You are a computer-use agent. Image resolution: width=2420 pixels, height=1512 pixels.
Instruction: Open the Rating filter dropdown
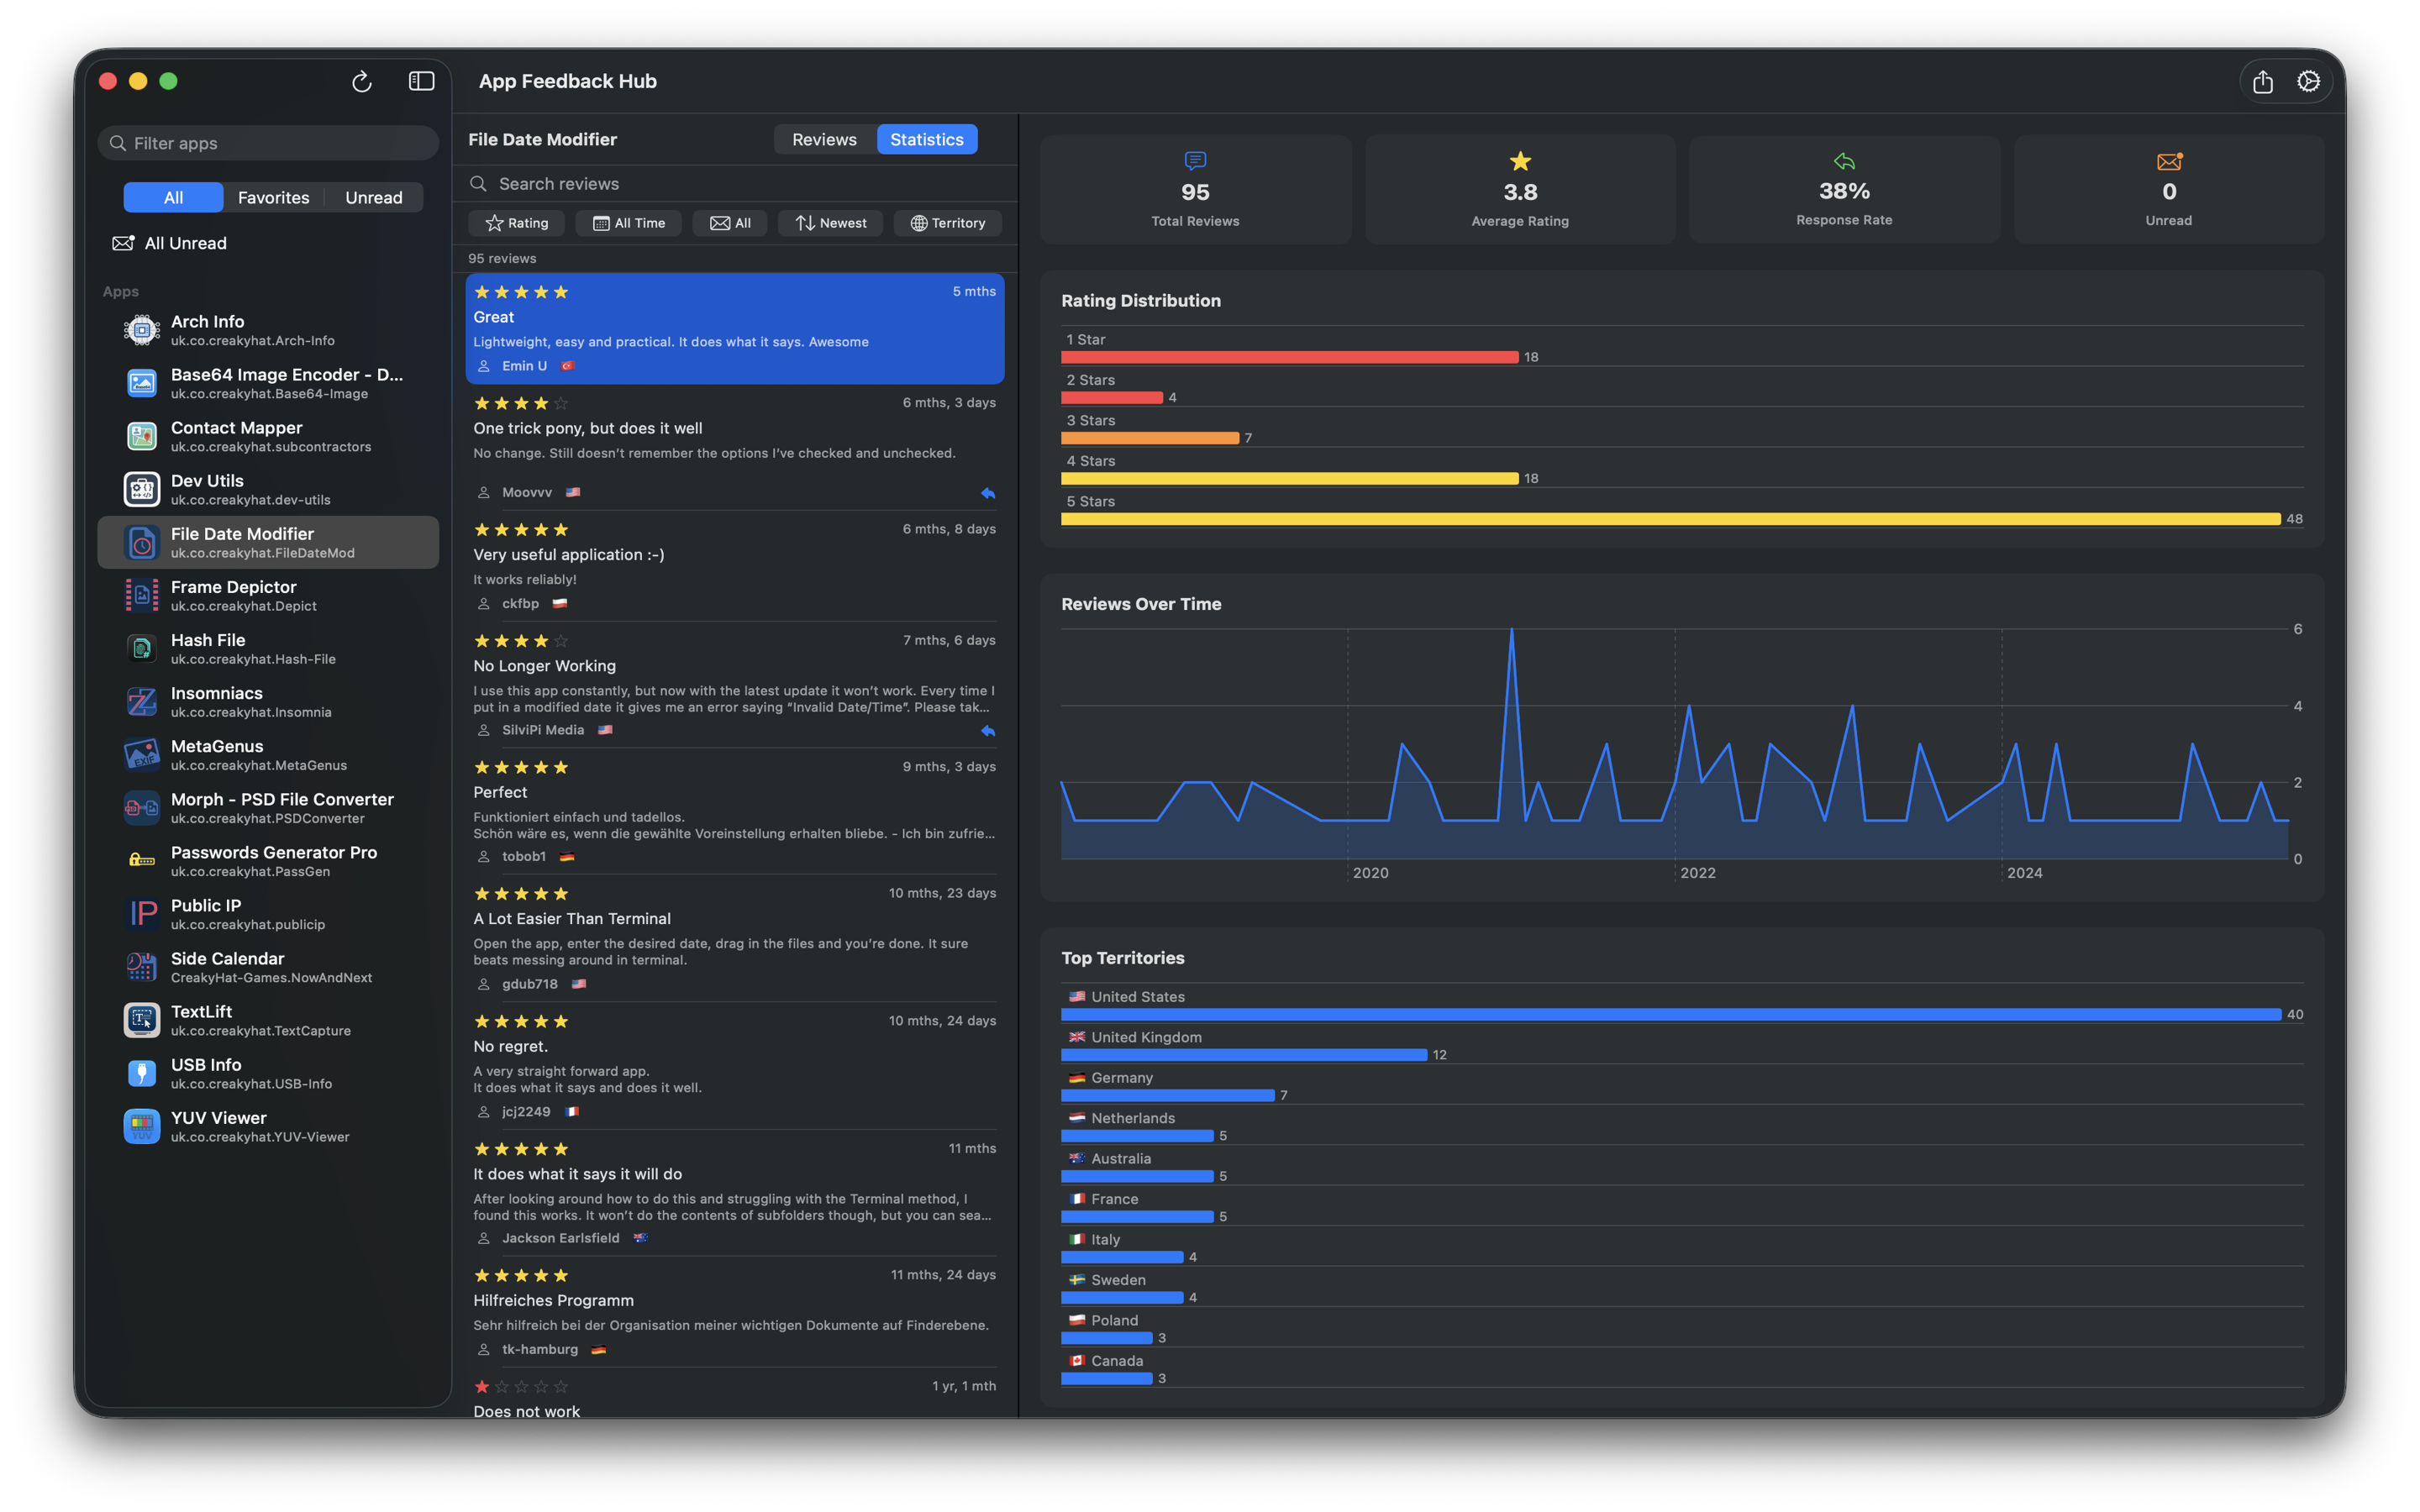[516, 223]
